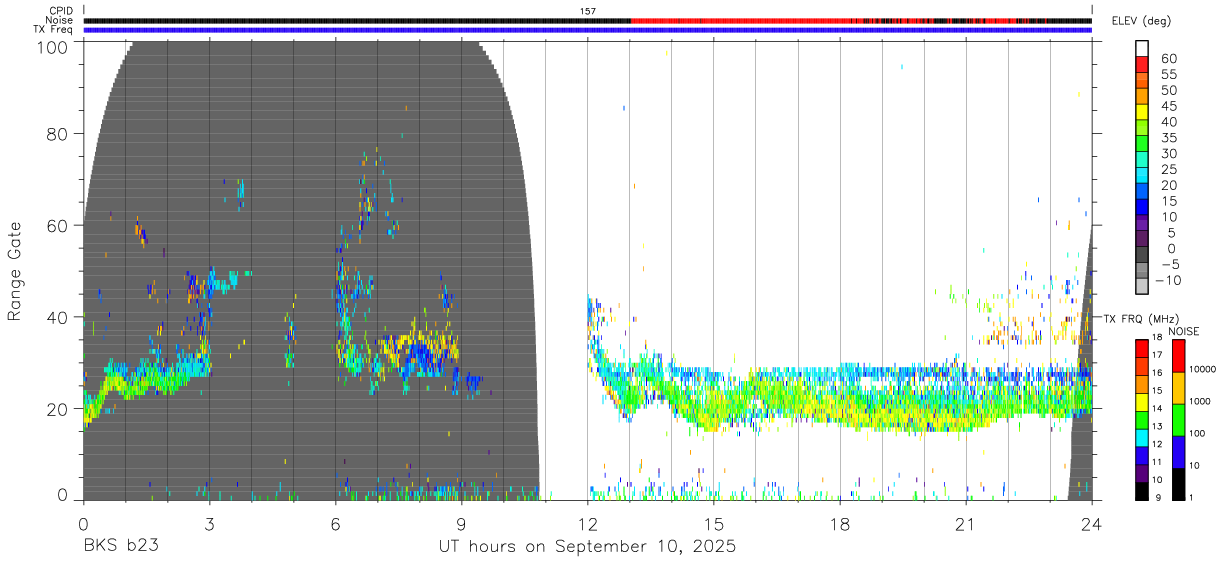Click TX frequency tick 16
This screenshot has width=1228, height=567.
pyautogui.click(x=1157, y=373)
